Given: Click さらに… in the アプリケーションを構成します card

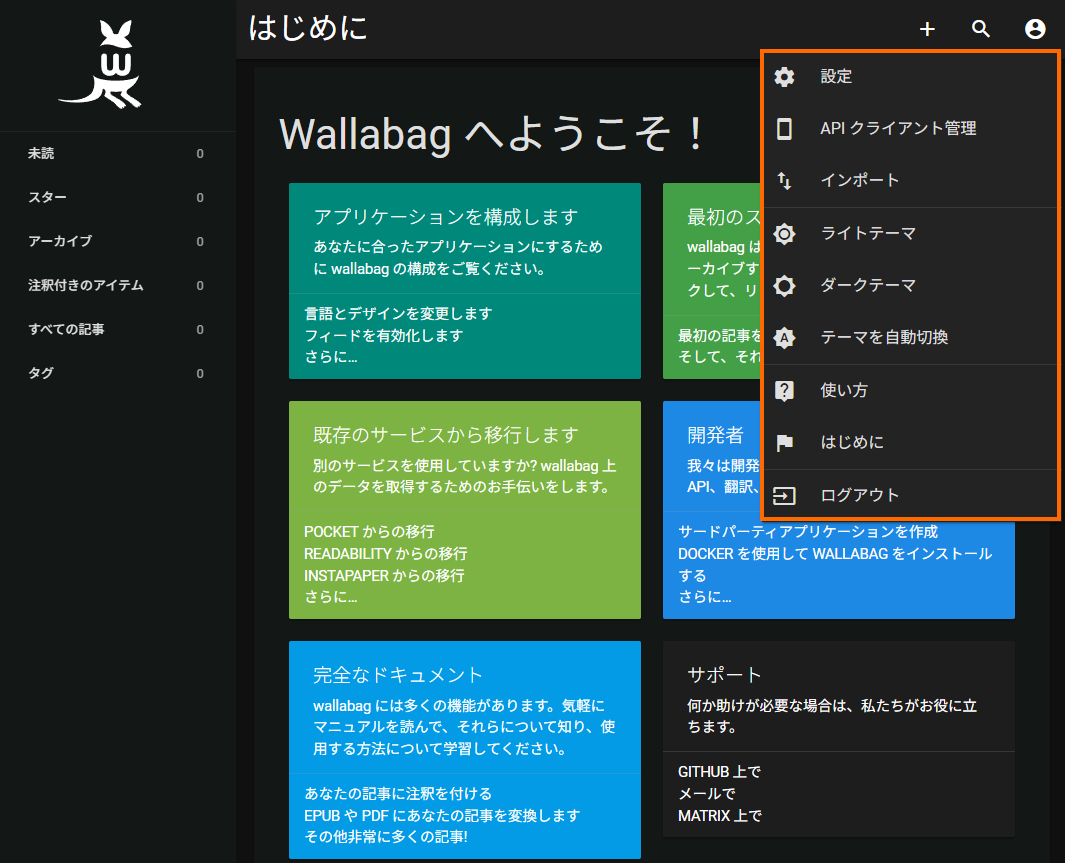Looking at the screenshot, I should tap(331, 357).
